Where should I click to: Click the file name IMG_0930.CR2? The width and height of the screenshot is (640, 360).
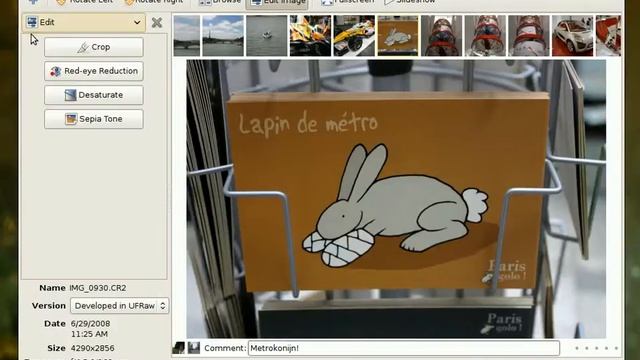[98, 288]
